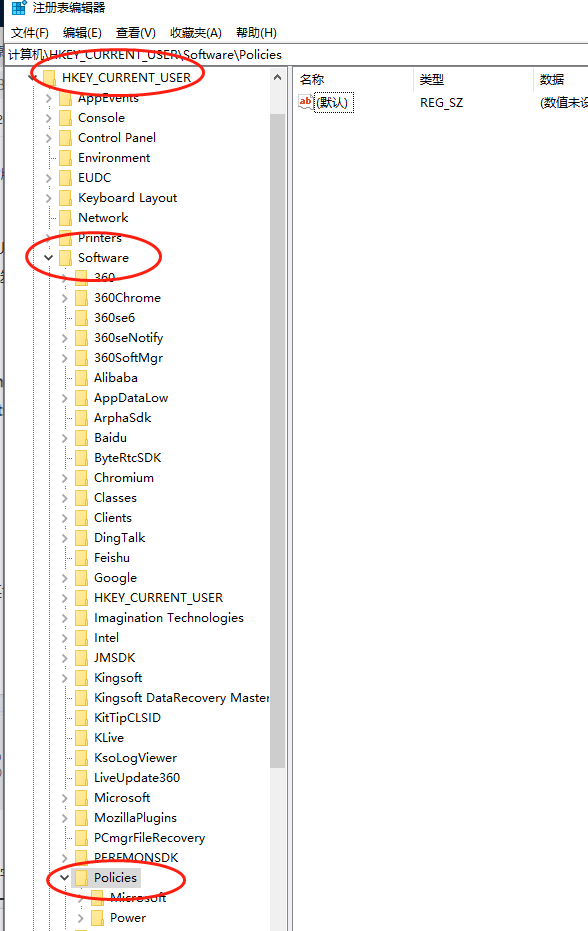Image resolution: width=588 pixels, height=931 pixels.
Task: Open the 文件(F) menu
Action: pos(30,33)
